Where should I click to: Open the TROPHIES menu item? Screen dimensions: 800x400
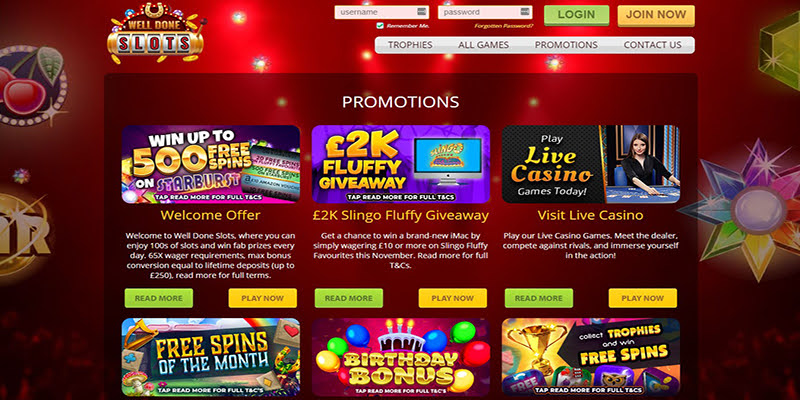click(x=410, y=45)
